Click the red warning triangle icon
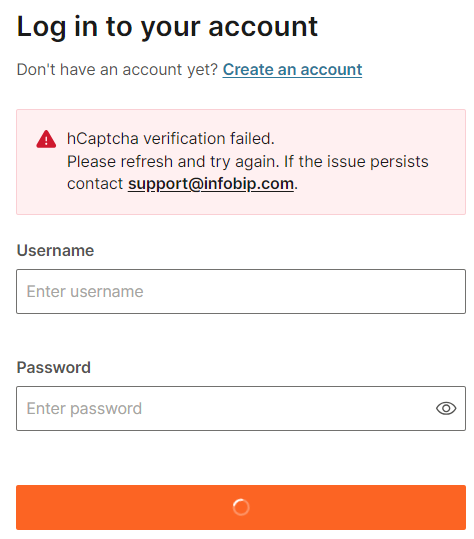 46,139
